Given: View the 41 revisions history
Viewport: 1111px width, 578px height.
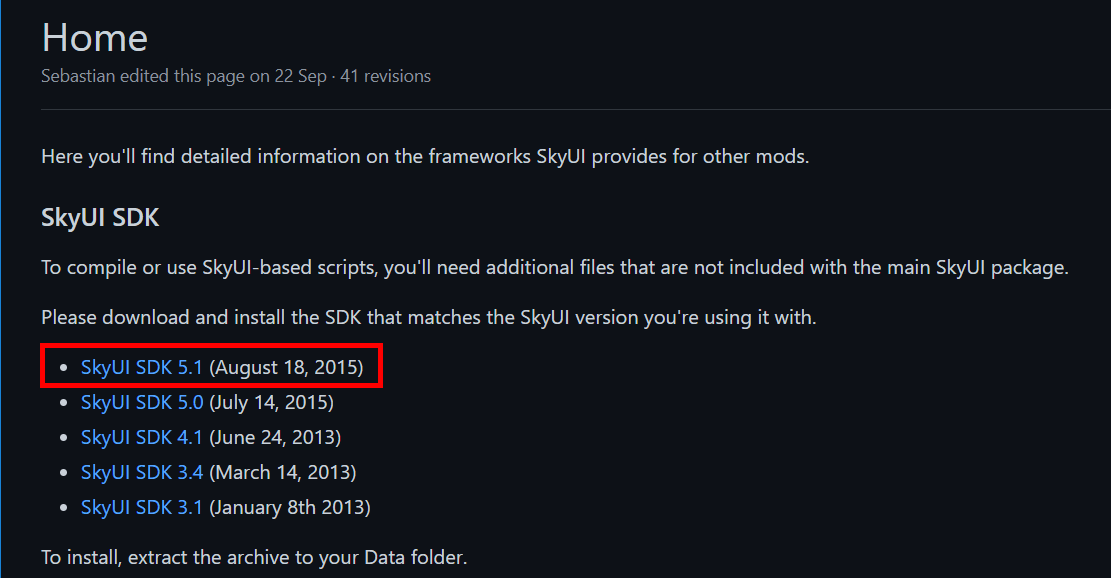Looking at the screenshot, I should tap(385, 76).
